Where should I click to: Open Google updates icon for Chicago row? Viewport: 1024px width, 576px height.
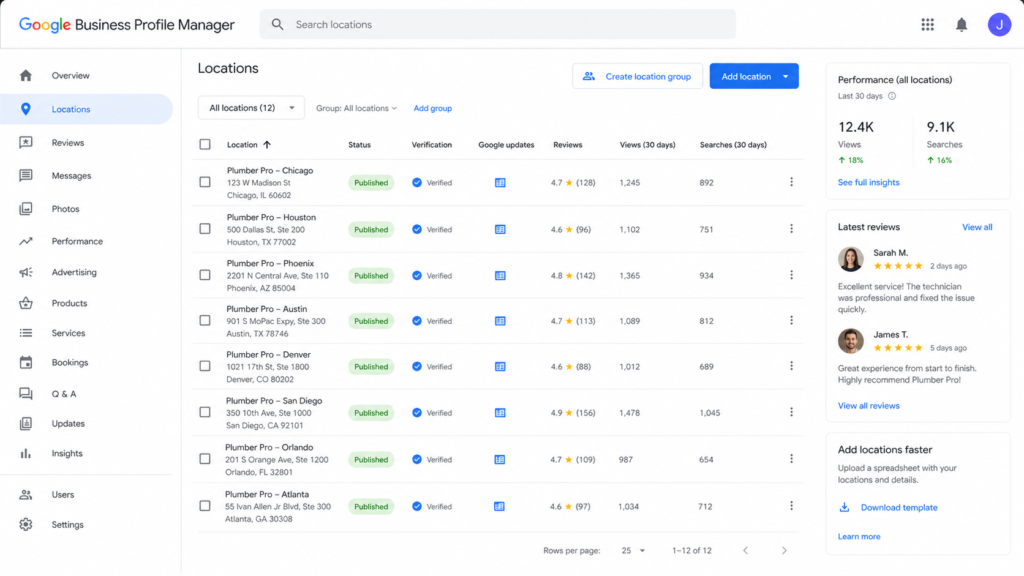click(500, 183)
